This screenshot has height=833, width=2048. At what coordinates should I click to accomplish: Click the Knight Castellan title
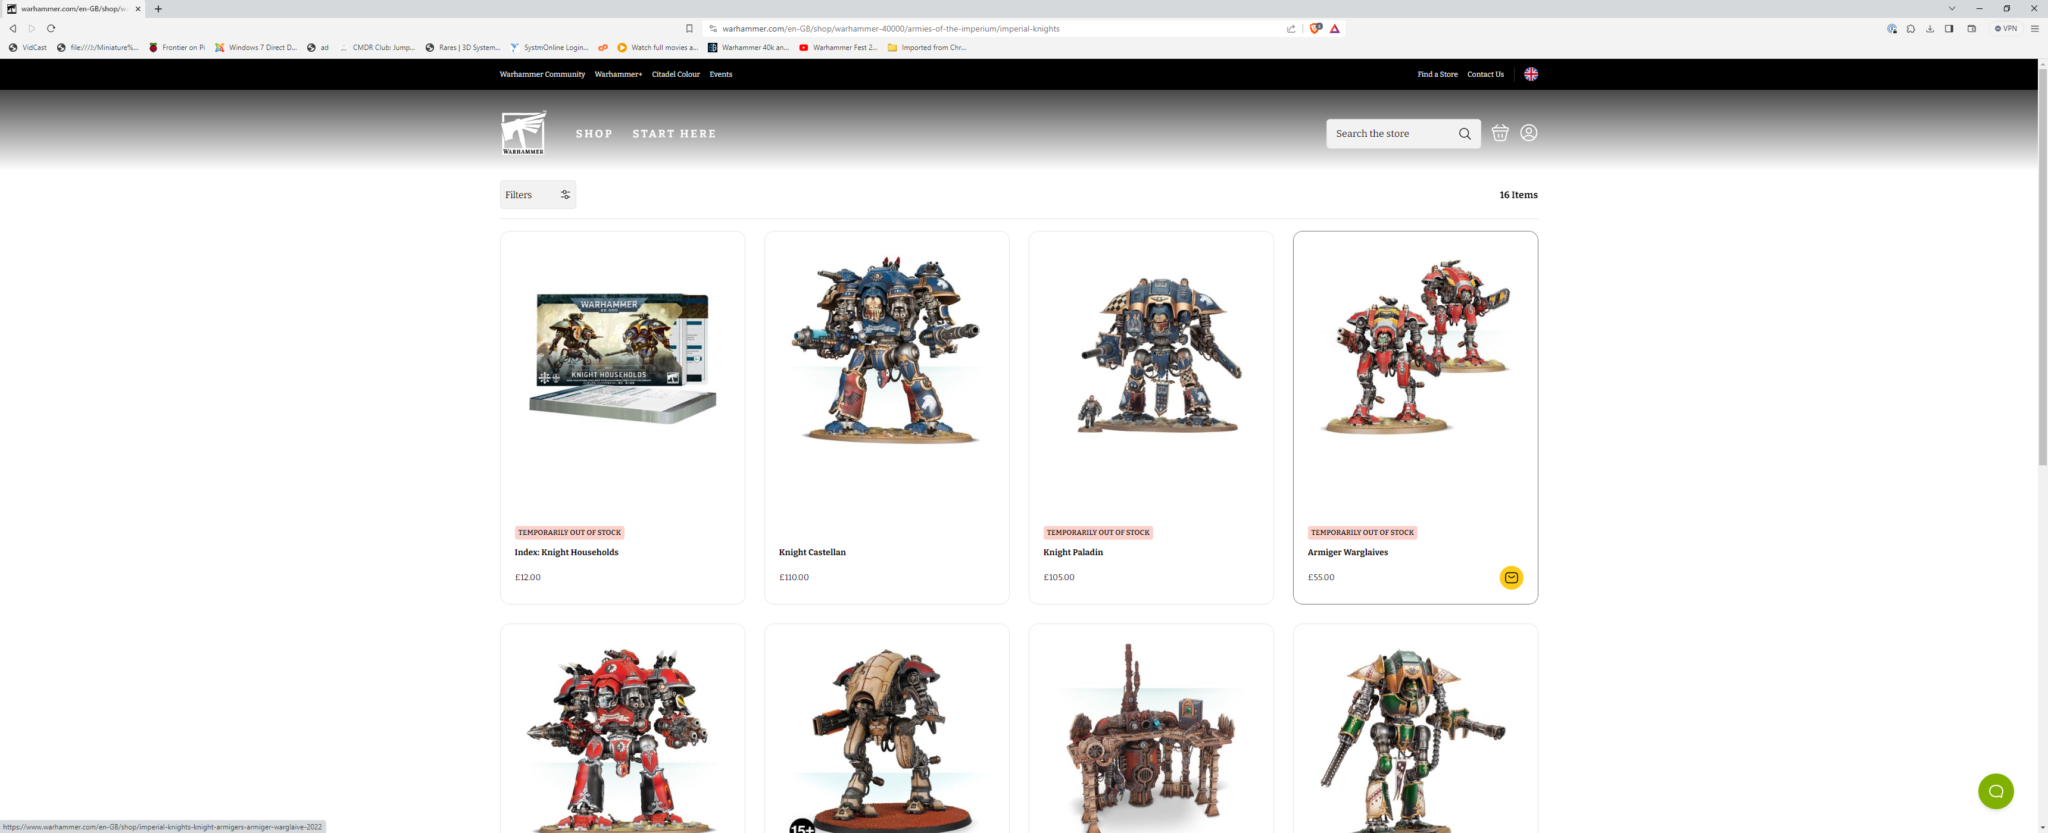click(x=812, y=552)
